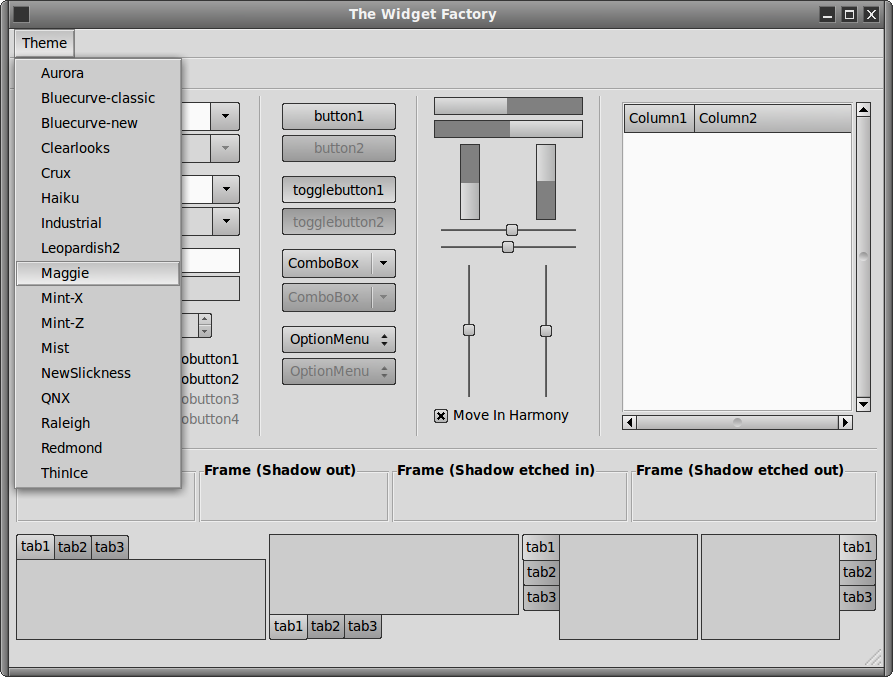Select the Aurora theme
Screen dimensions: 893x677
click(98, 73)
